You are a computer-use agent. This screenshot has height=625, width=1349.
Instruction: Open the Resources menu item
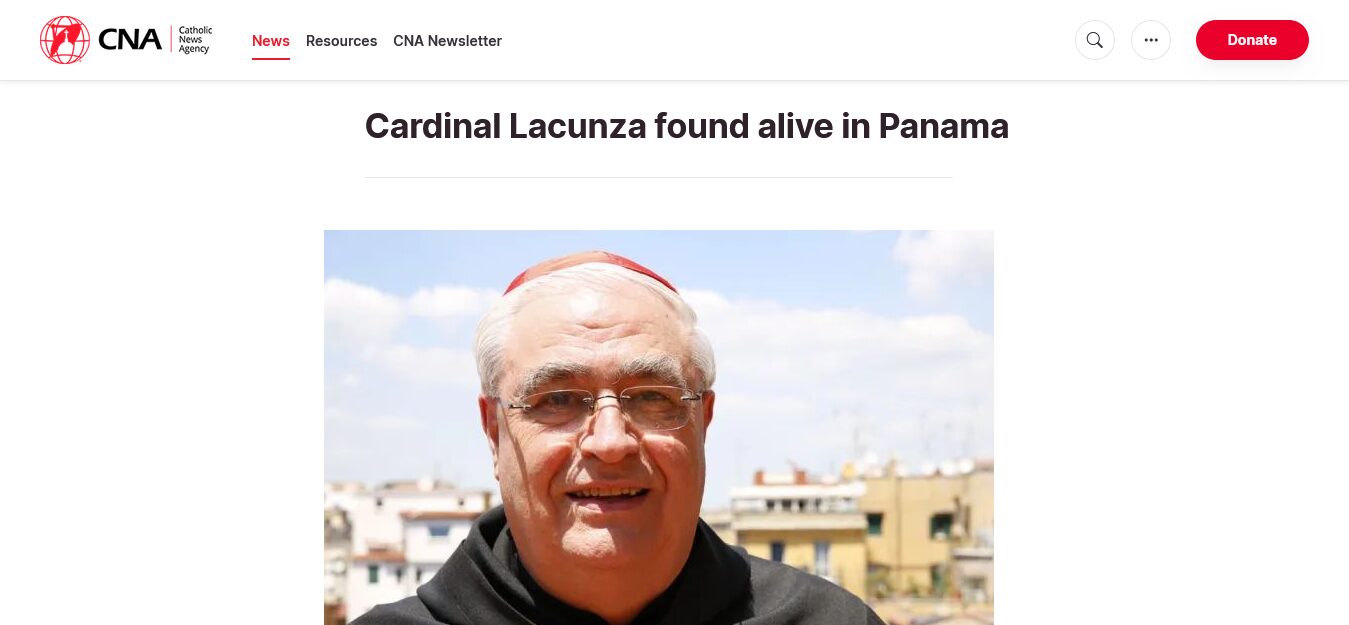click(x=341, y=41)
